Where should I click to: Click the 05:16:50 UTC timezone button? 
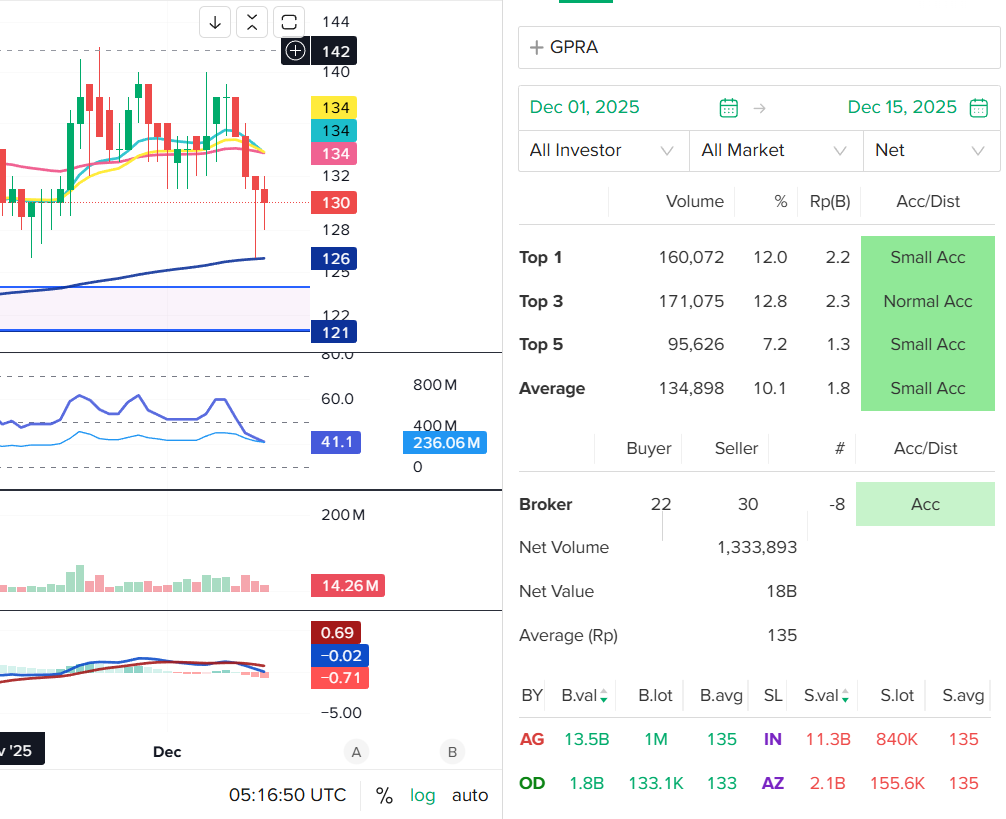tap(288, 795)
